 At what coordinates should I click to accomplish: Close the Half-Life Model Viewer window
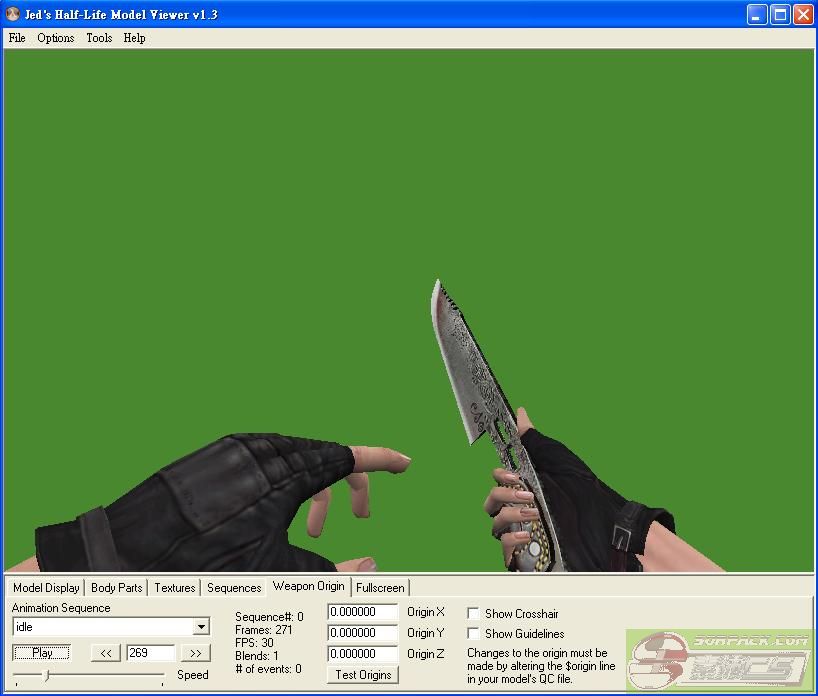(x=803, y=14)
